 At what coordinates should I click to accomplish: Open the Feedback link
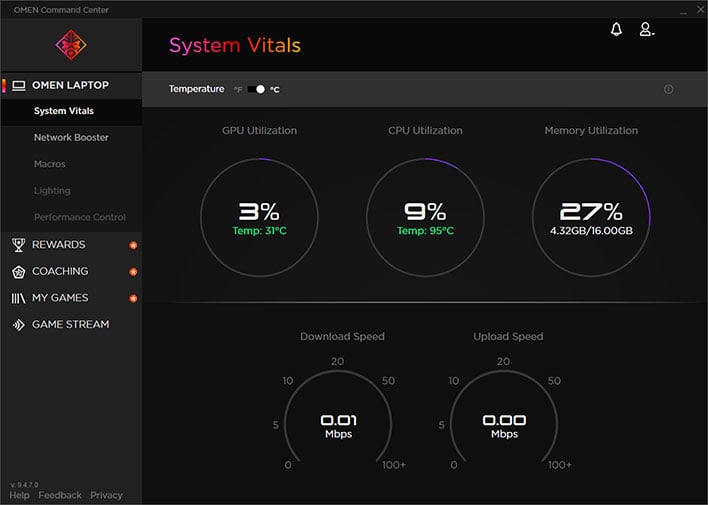60,495
